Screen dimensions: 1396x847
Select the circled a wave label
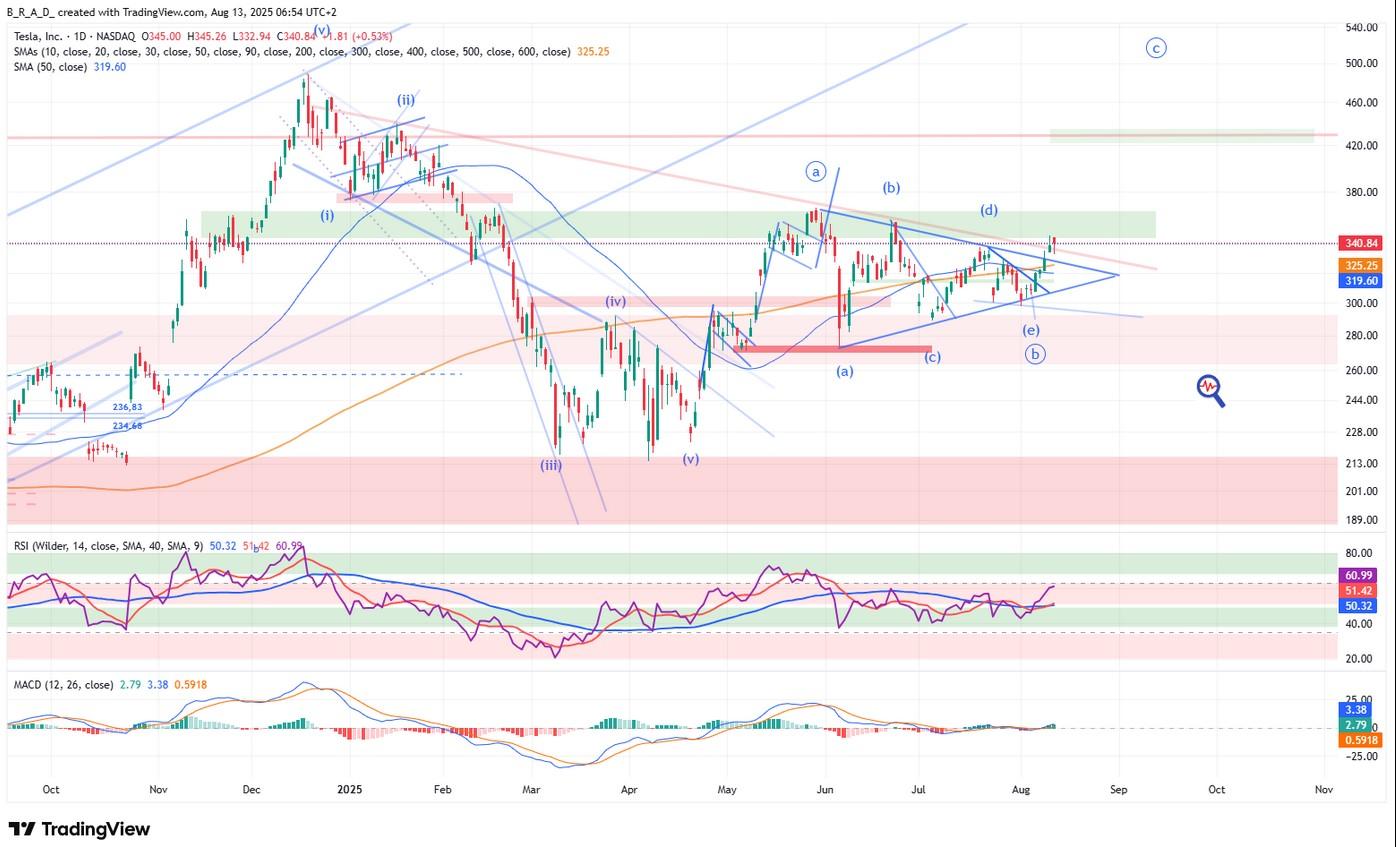coord(816,172)
